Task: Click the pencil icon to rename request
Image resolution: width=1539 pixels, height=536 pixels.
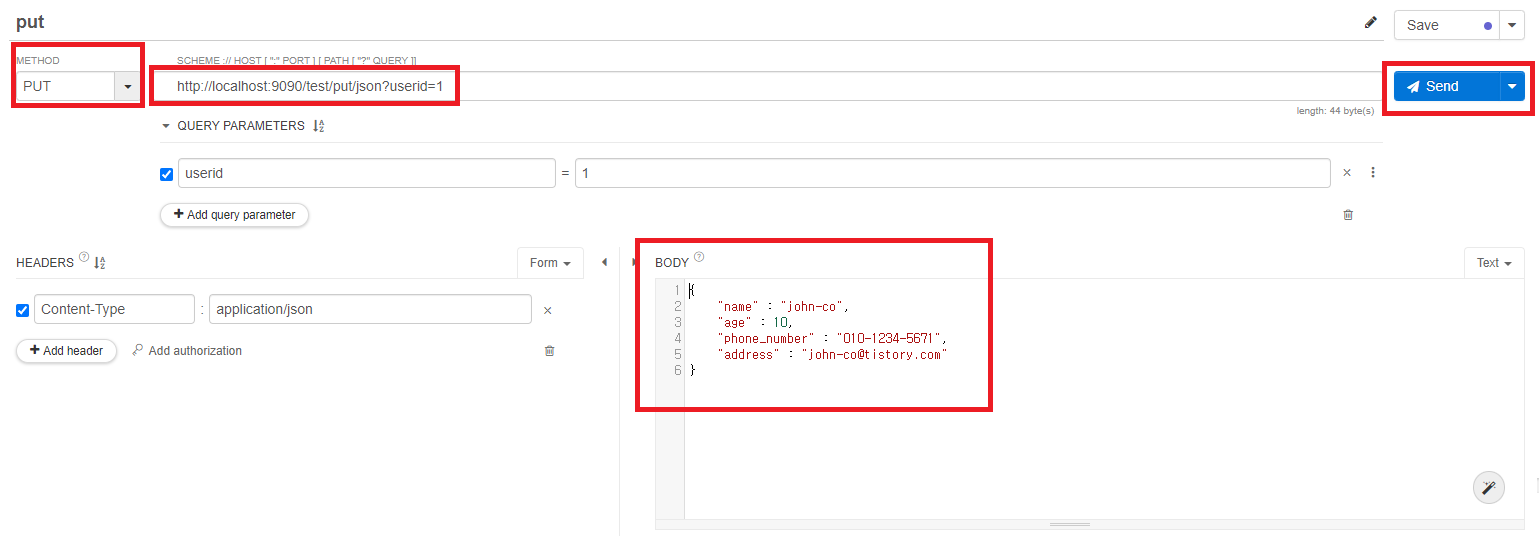Action: pos(1371,23)
